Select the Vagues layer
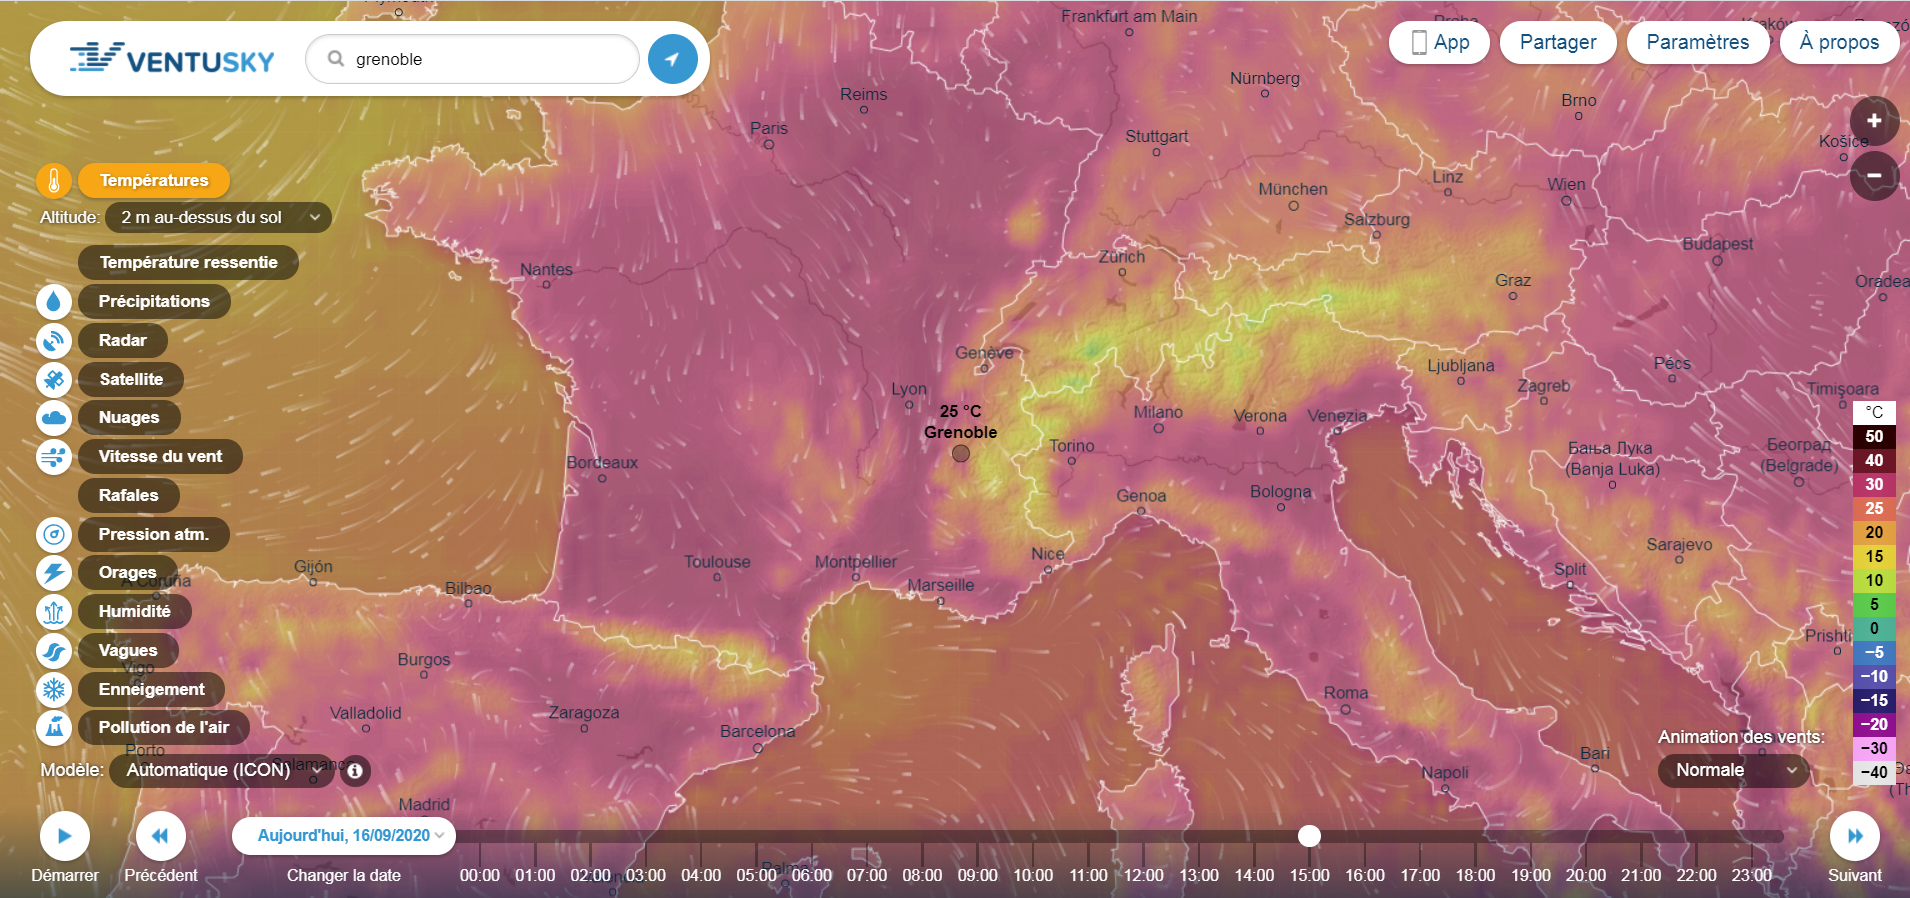The height and width of the screenshot is (898, 1910). 128,650
